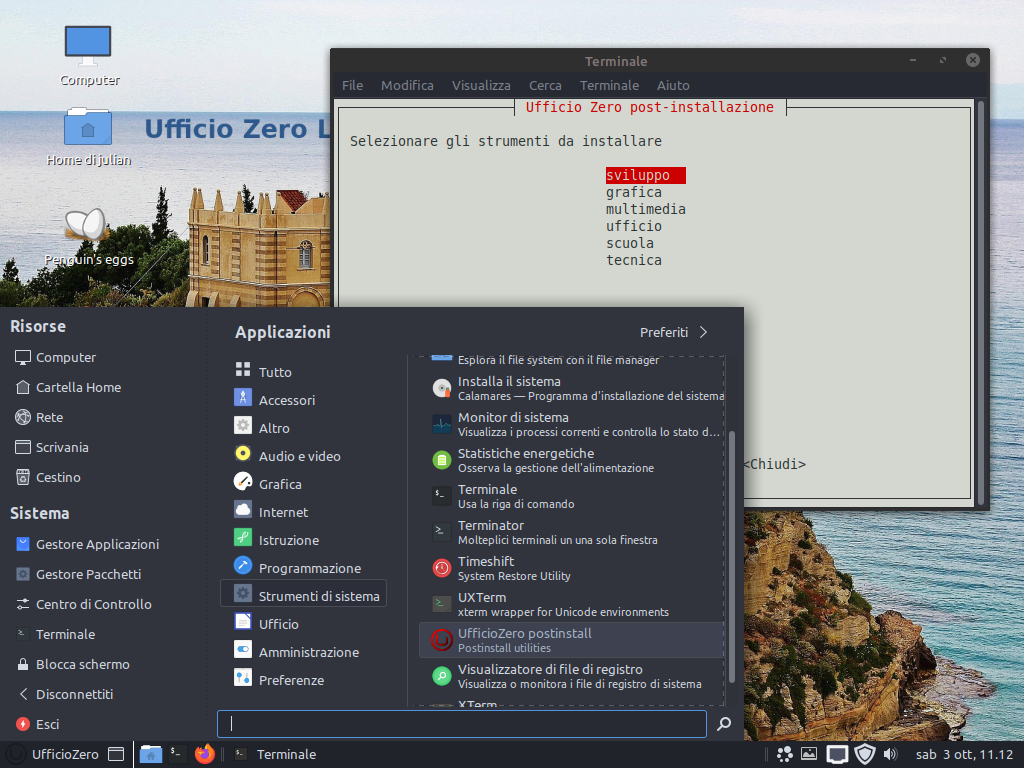1024x768 pixels.
Task: Click the Terminale app icon in list
Action: (441, 496)
